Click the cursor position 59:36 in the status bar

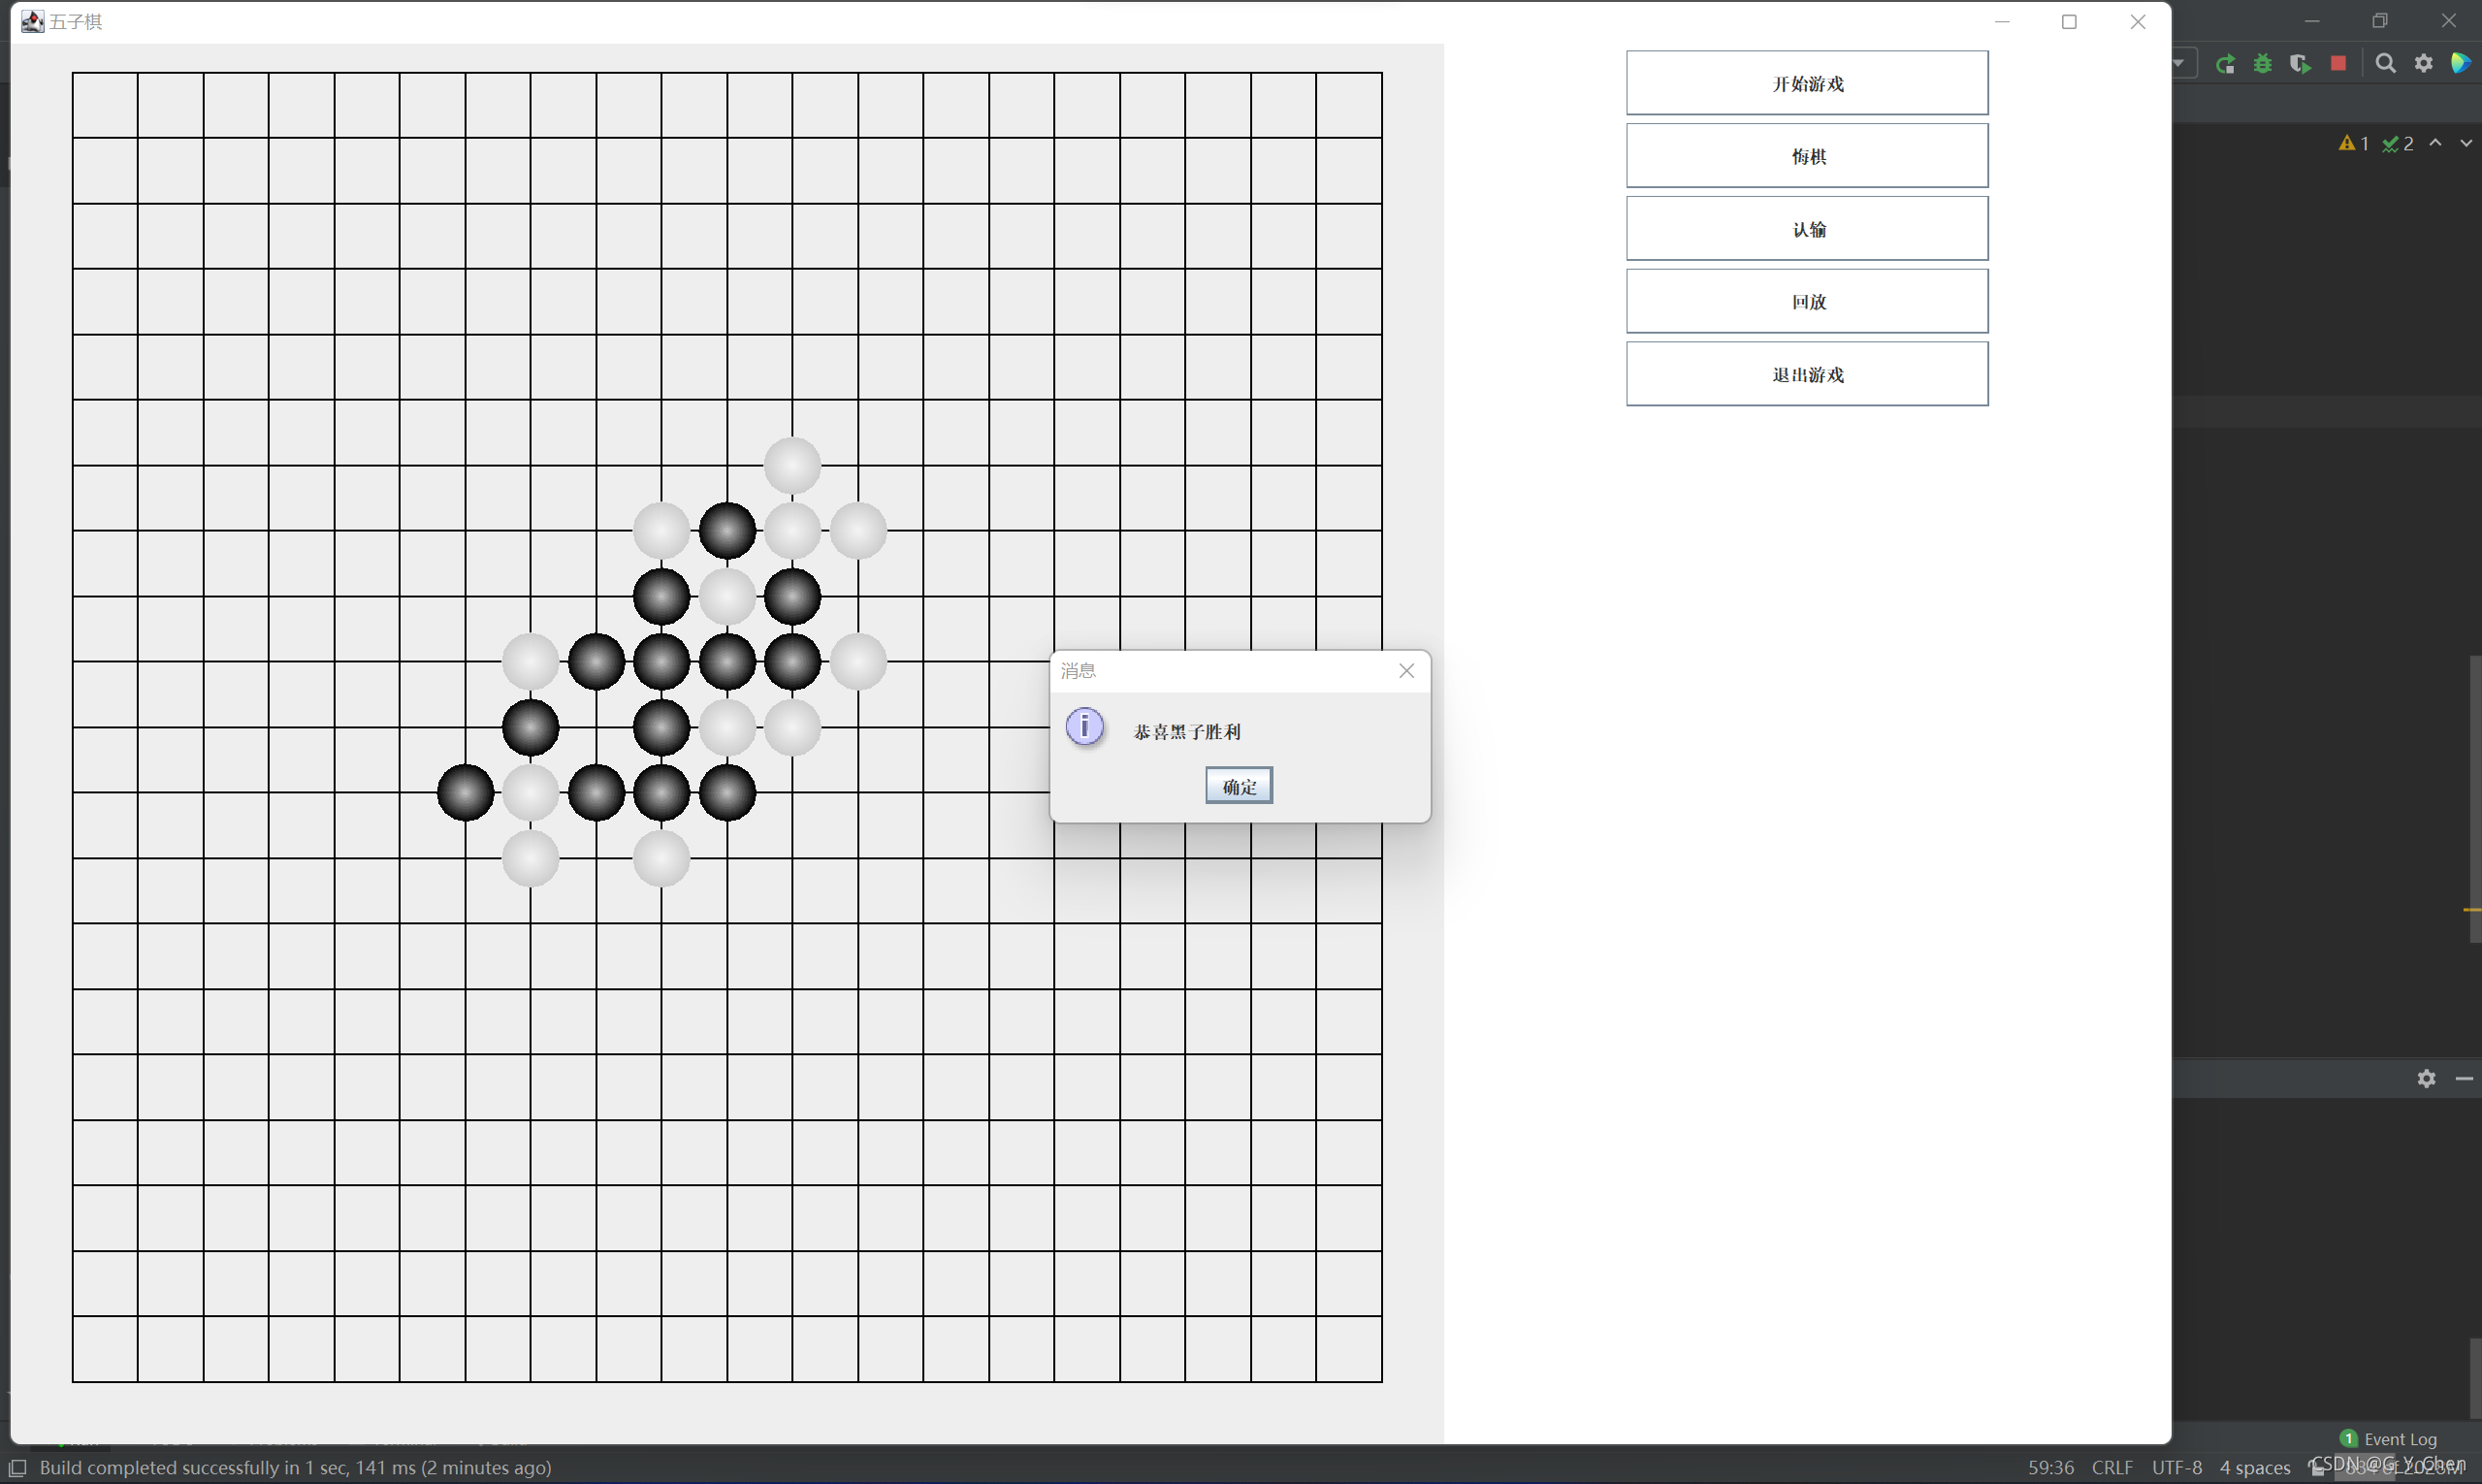2050,1467
